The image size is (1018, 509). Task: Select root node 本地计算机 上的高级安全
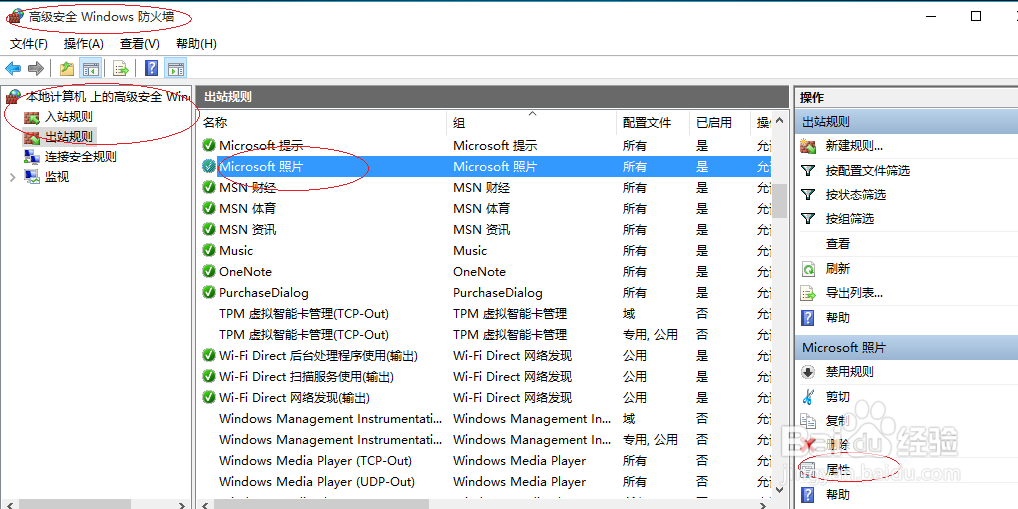pos(107,97)
